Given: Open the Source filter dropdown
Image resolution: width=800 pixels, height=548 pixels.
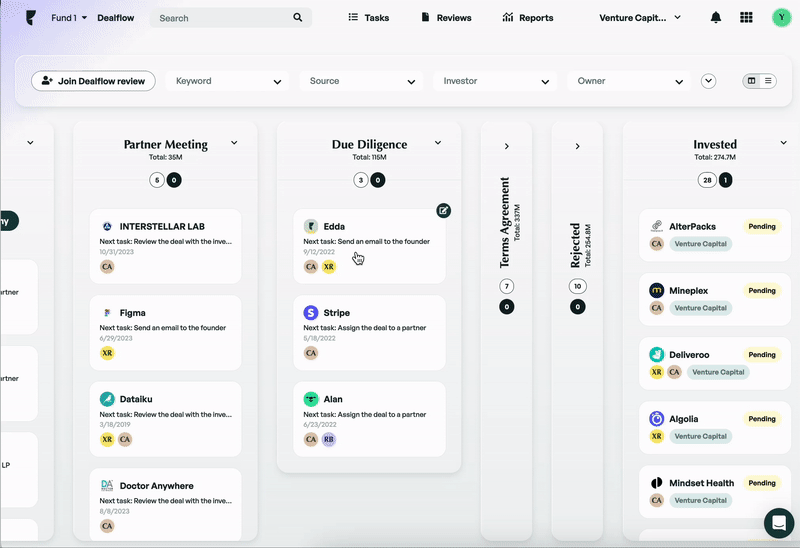Looking at the screenshot, I should 363,81.
